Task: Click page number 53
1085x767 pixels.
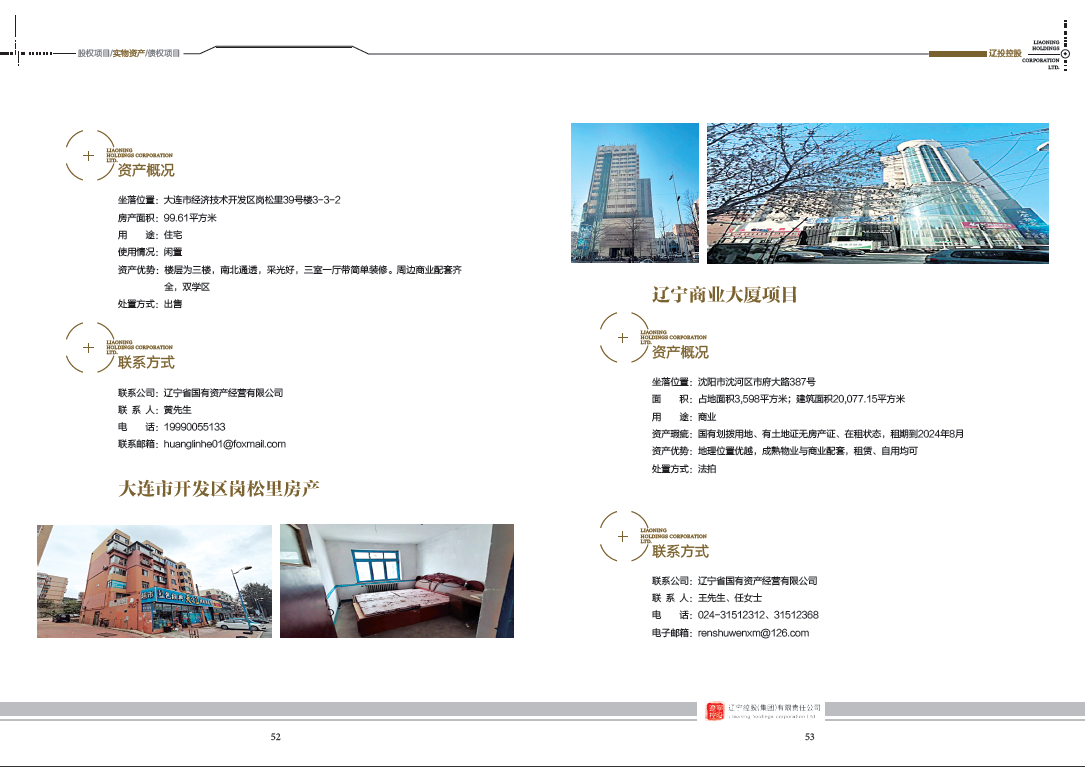Action: [x=810, y=737]
